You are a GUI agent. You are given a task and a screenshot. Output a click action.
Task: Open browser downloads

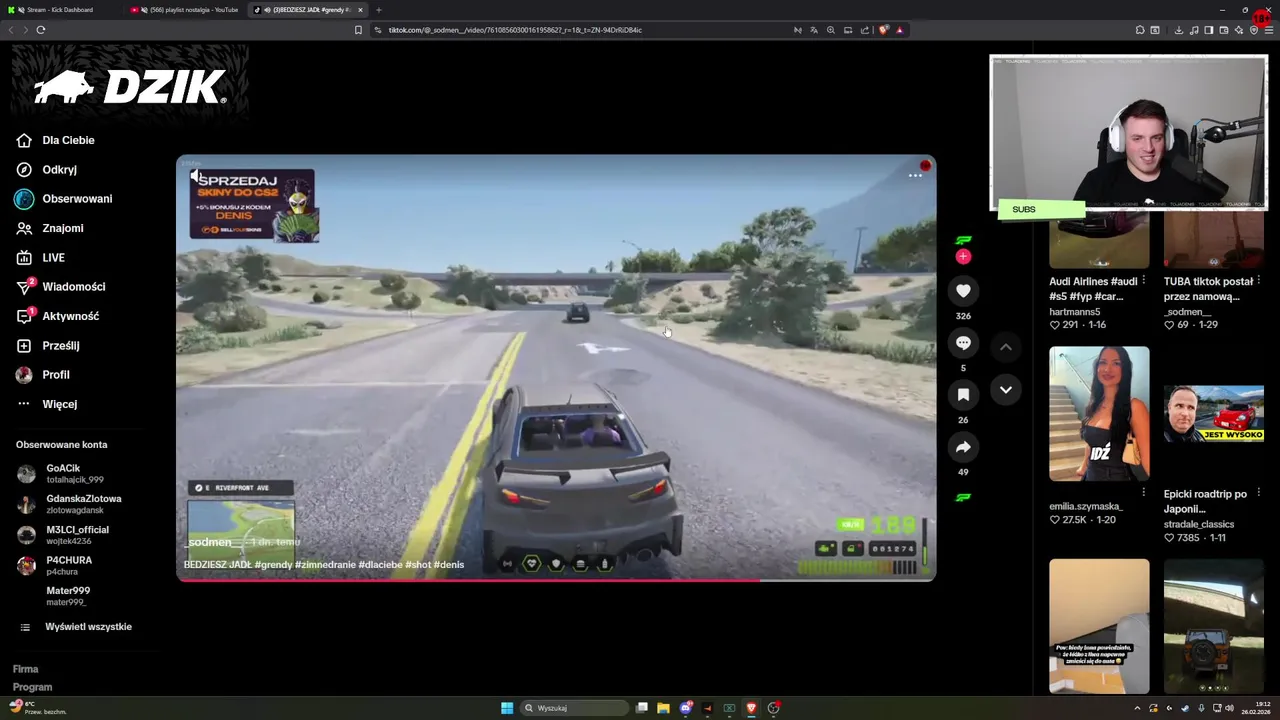(x=1179, y=30)
